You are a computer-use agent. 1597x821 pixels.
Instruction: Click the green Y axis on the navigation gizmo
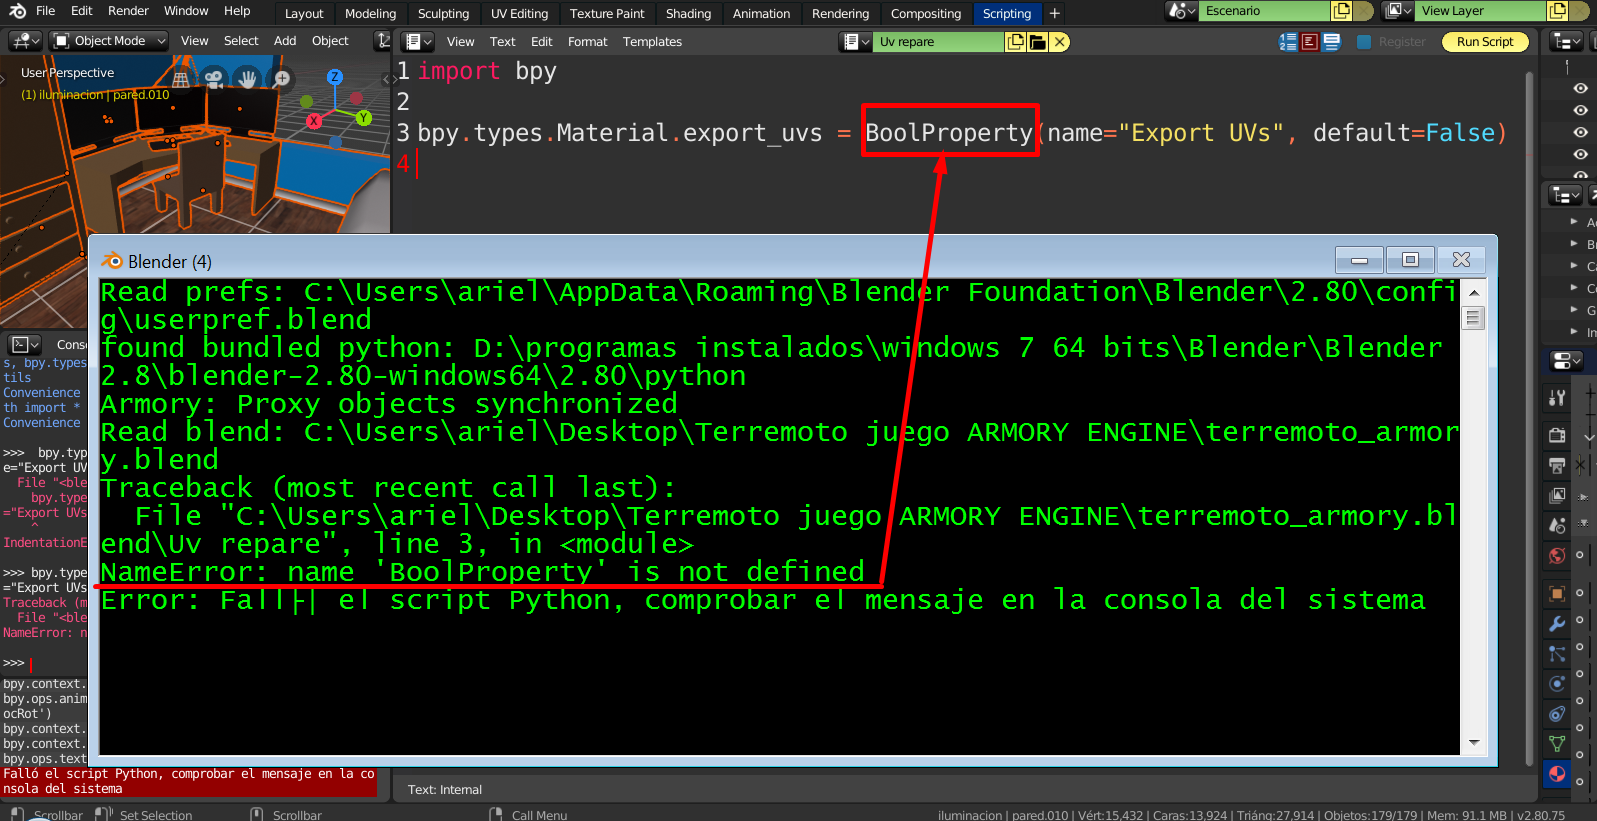[x=363, y=118]
